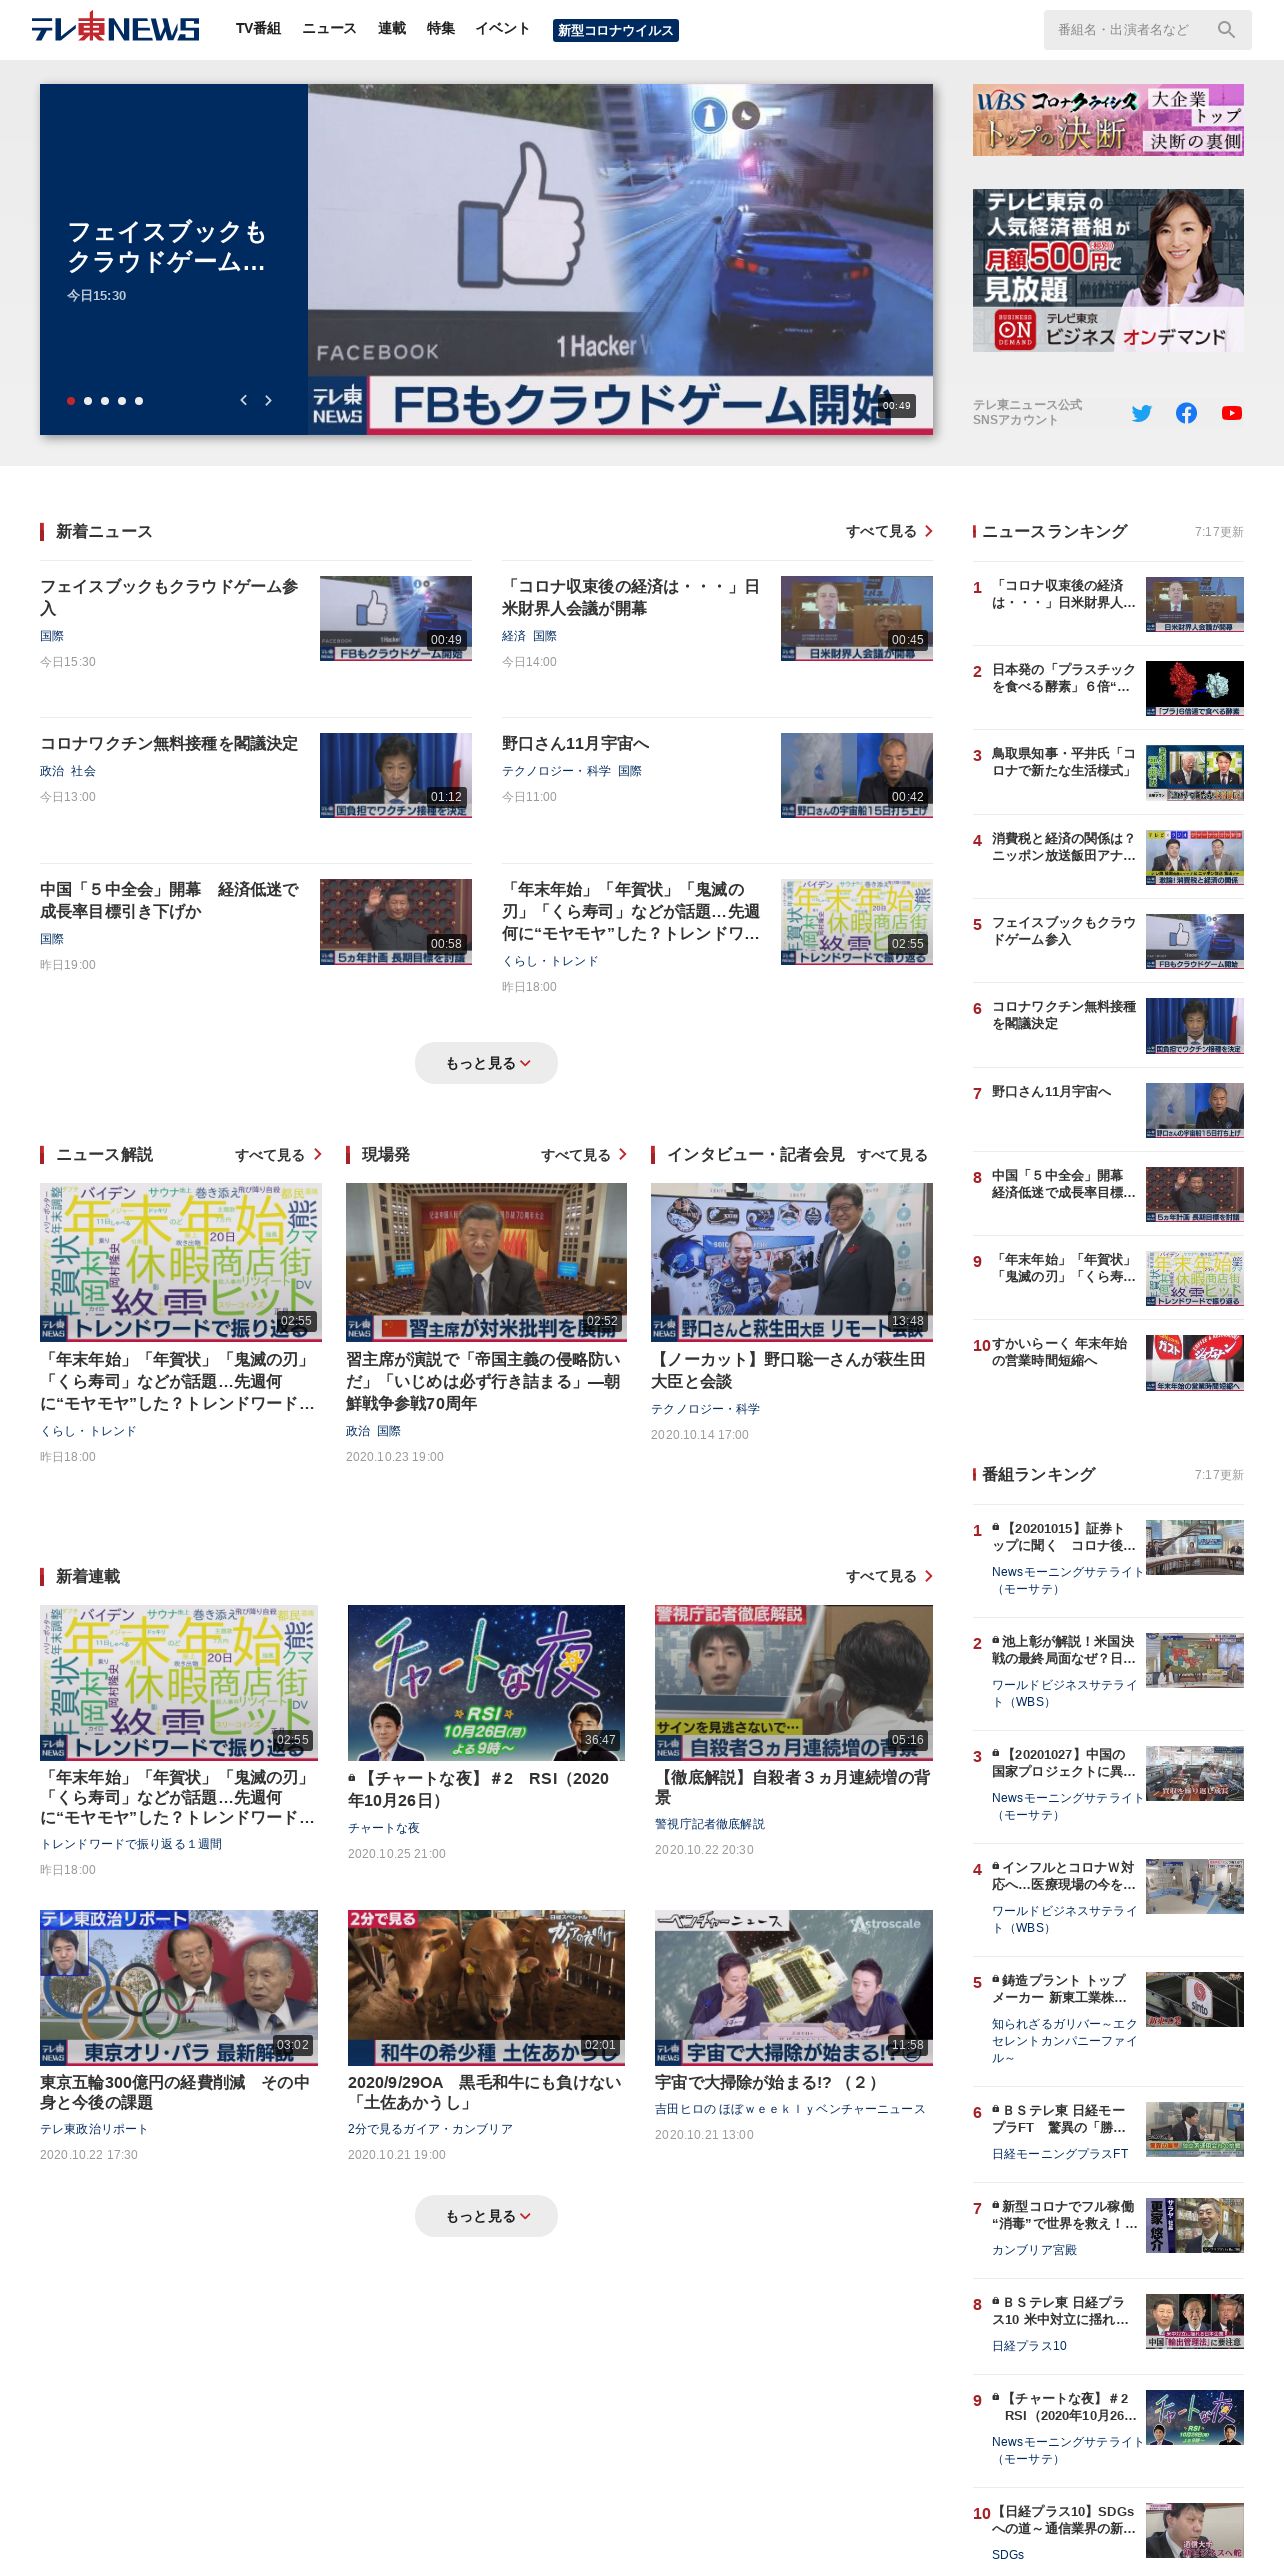Image resolution: width=1284 pixels, height=2568 pixels.
Task: Click 日経プラス10 link in ranking 8
Action: click(x=1029, y=2346)
